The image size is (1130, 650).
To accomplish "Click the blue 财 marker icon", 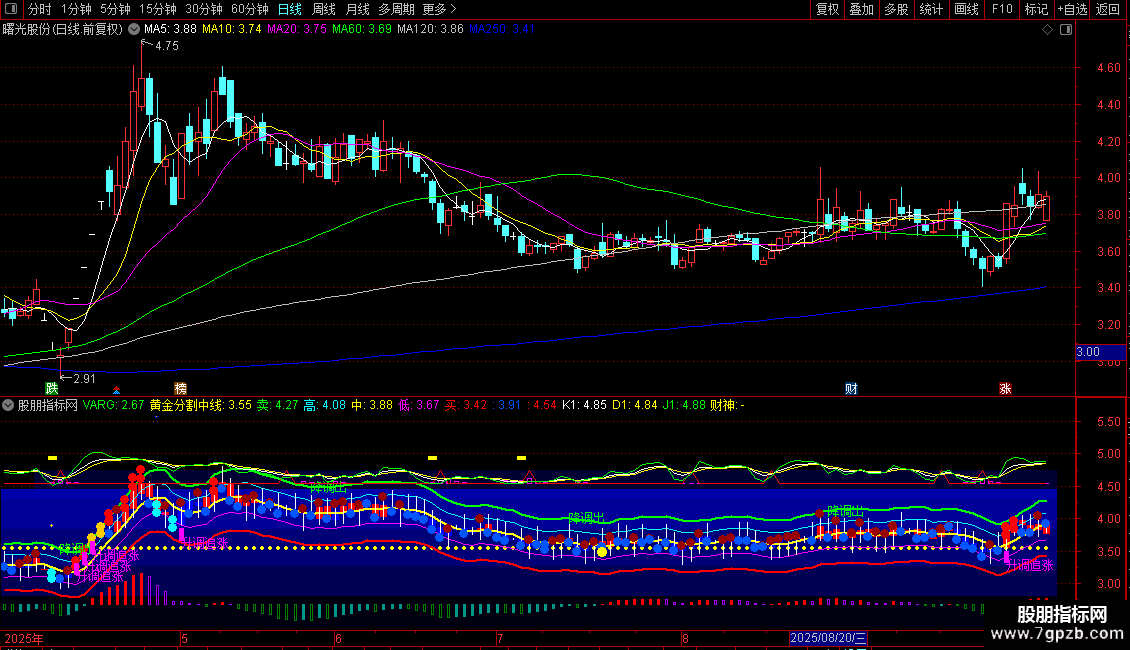I will [x=851, y=388].
